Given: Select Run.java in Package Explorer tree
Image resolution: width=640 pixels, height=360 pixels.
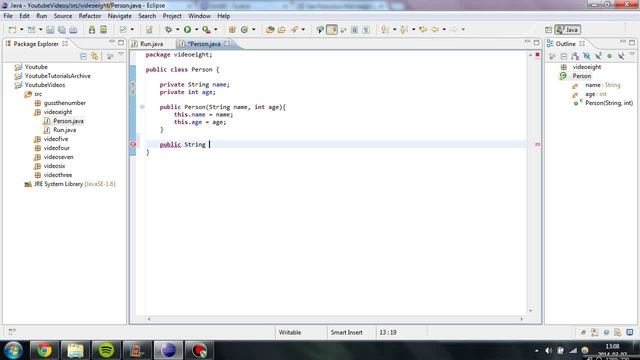Looking at the screenshot, I should tap(64, 130).
